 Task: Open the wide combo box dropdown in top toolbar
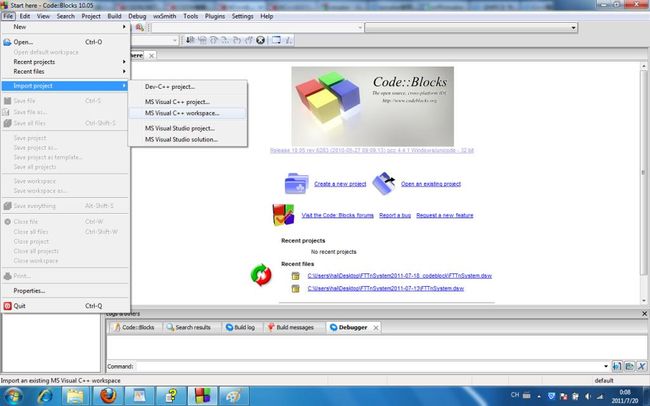tap(359, 28)
